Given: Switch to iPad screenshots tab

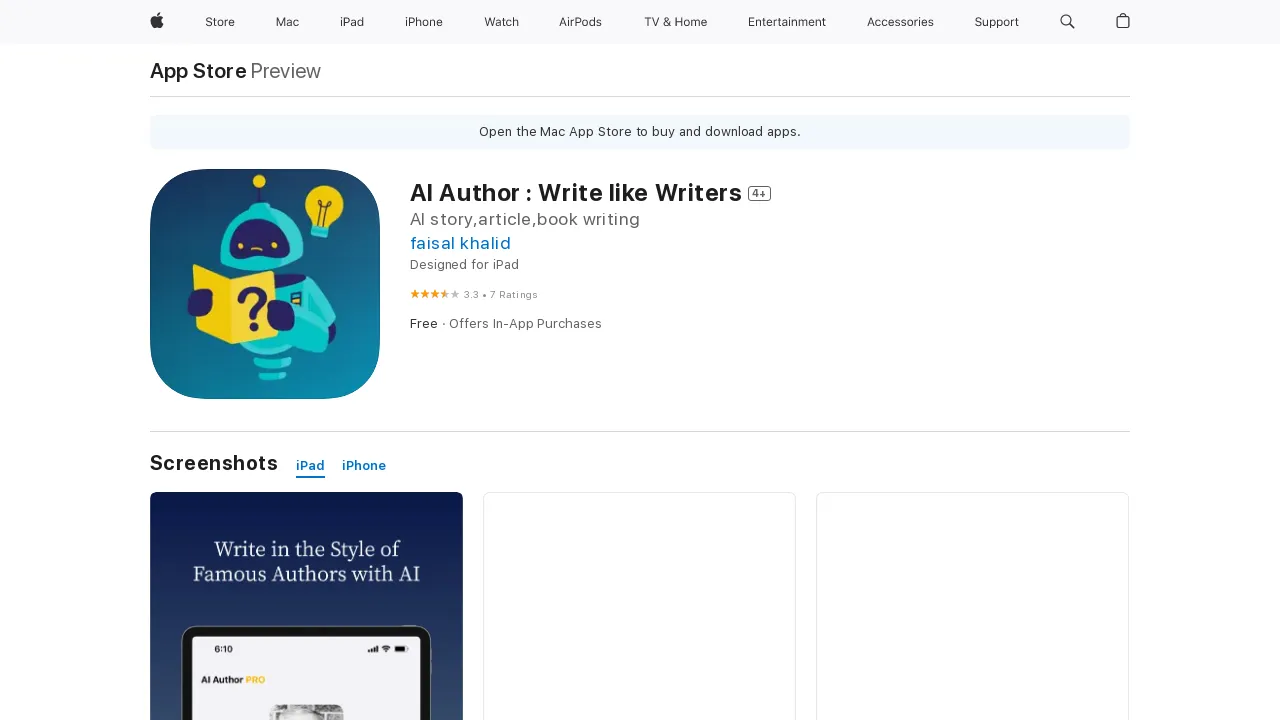Looking at the screenshot, I should coord(310,466).
